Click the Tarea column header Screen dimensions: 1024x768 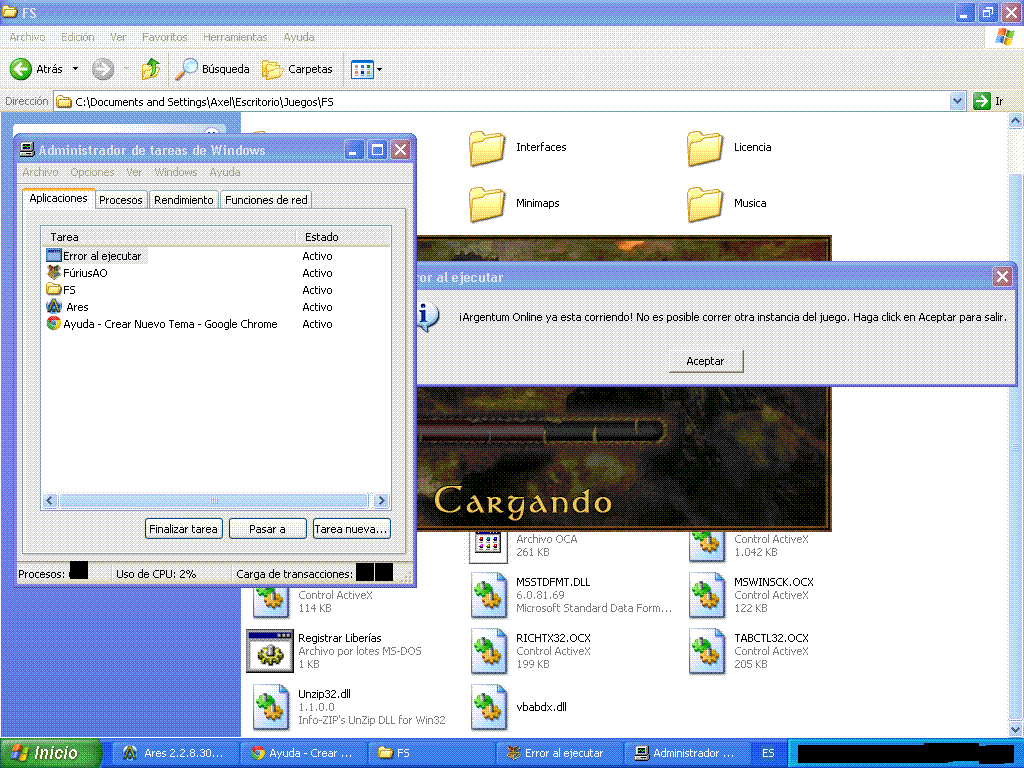pos(169,236)
